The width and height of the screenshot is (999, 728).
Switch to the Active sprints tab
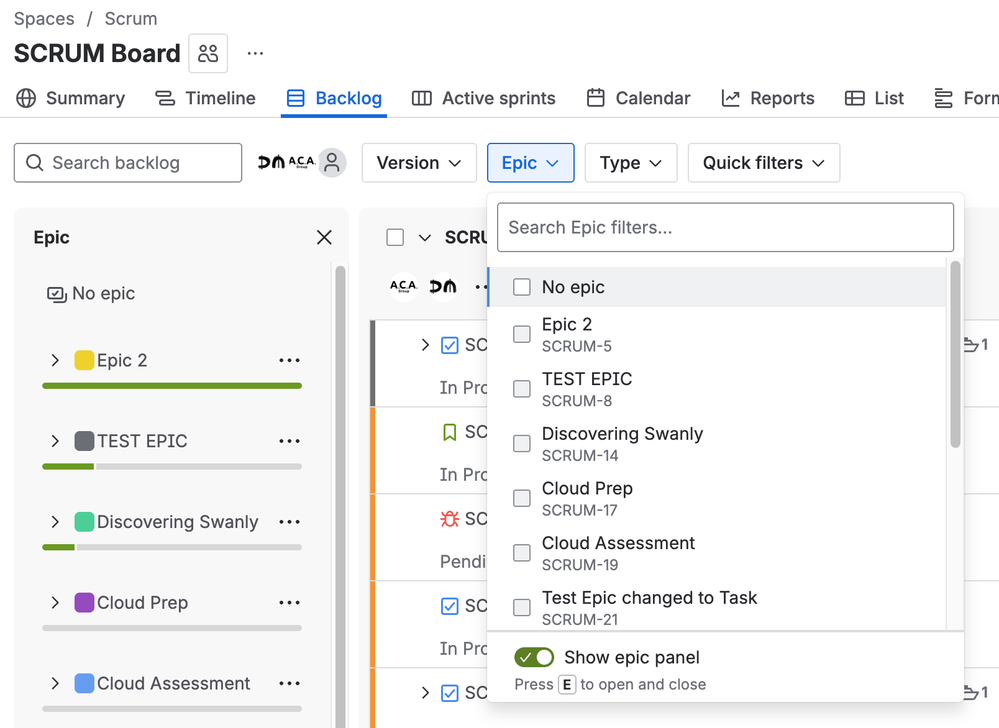coord(484,98)
